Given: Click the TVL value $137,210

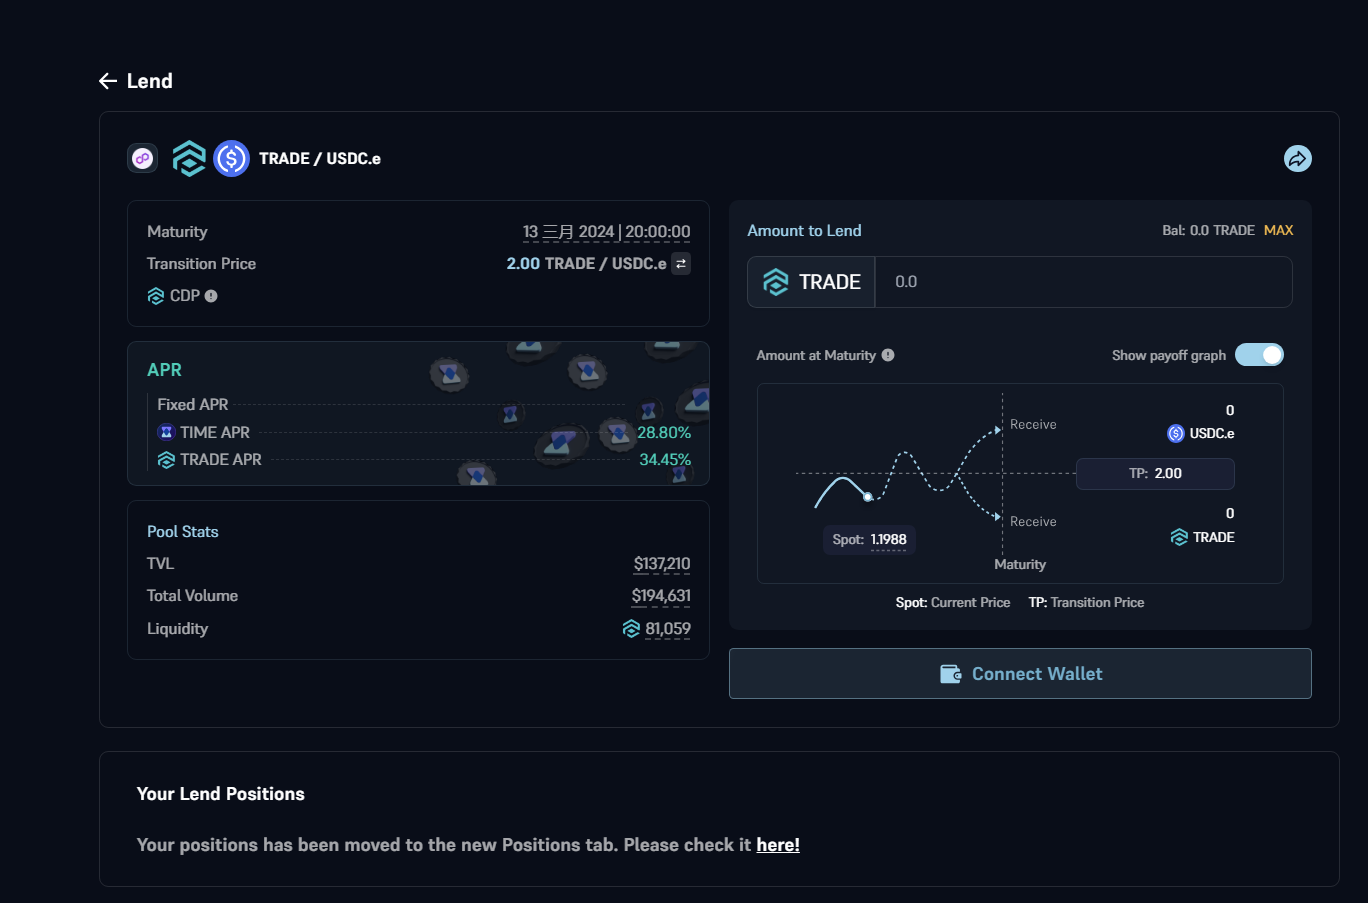Looking at the screenshot, I should [661, 564].
